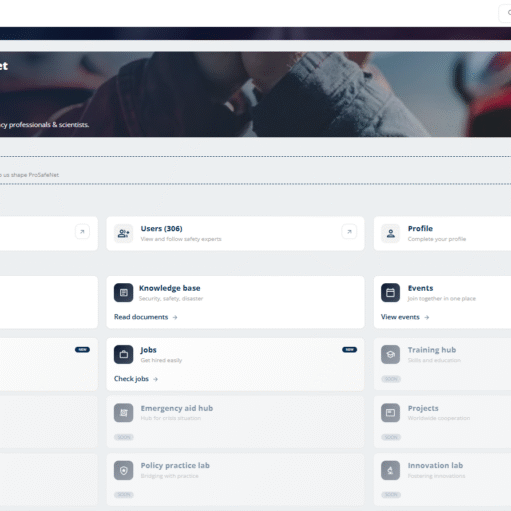Click the SOON badge under Innovation lab
511x511 pixels.
(391, 495)
